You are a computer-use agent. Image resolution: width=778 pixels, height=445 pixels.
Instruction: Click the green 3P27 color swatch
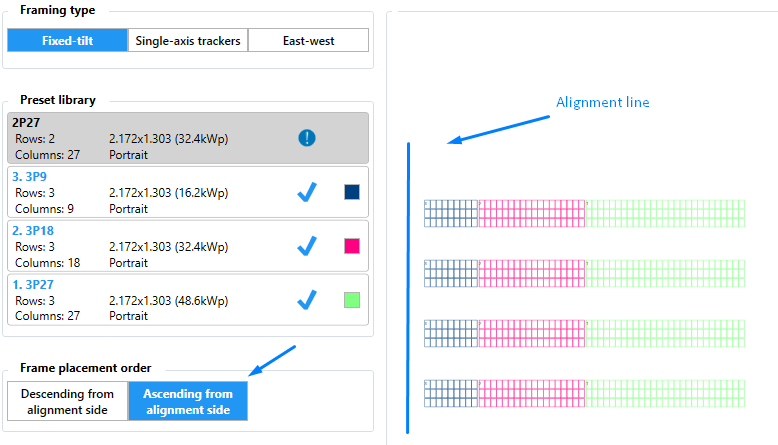click(x=352, y=299)
